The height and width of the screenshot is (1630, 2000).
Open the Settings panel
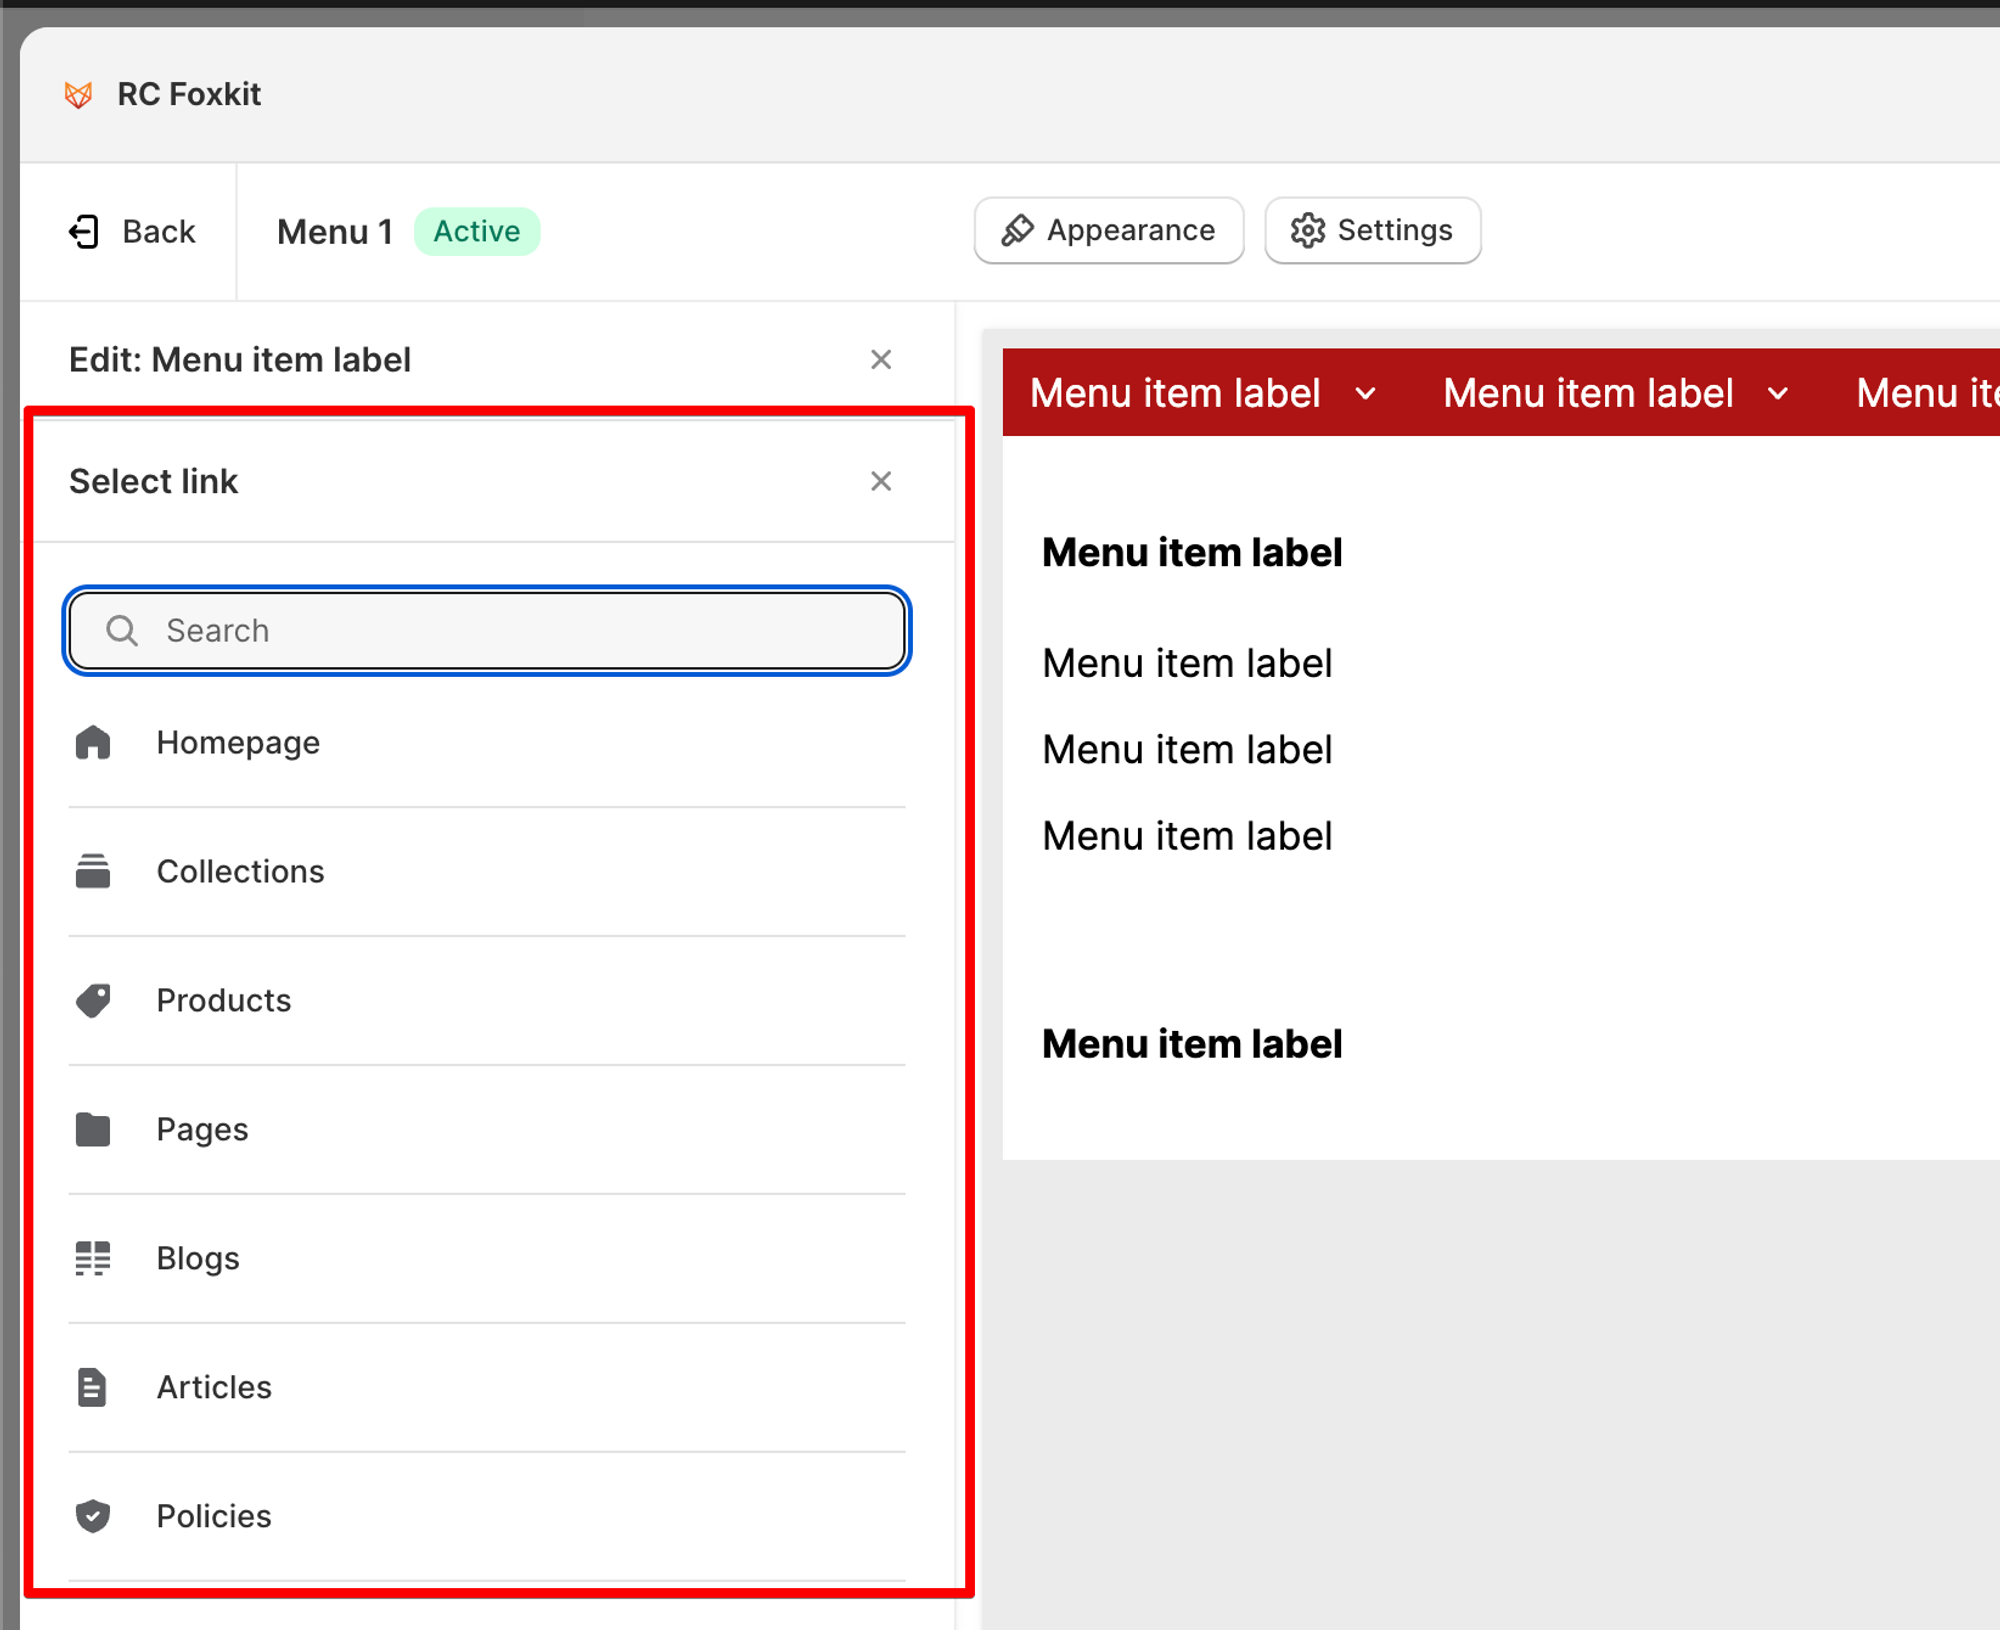[x=1372, y=231]
